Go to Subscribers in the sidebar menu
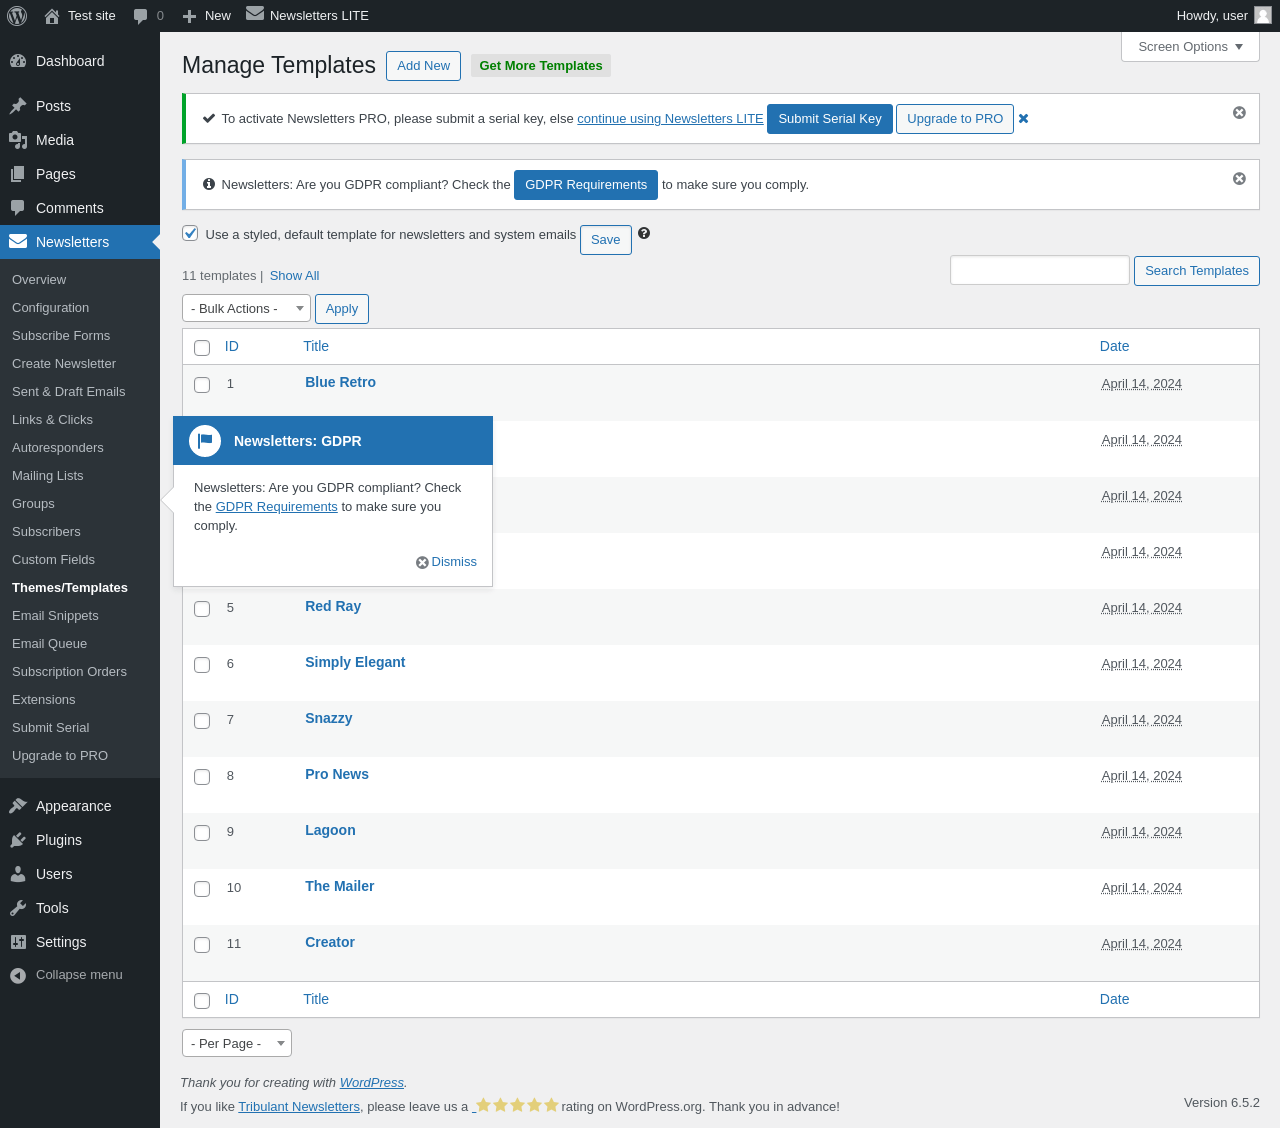The image size is (1280, 1128). (46, 532)
